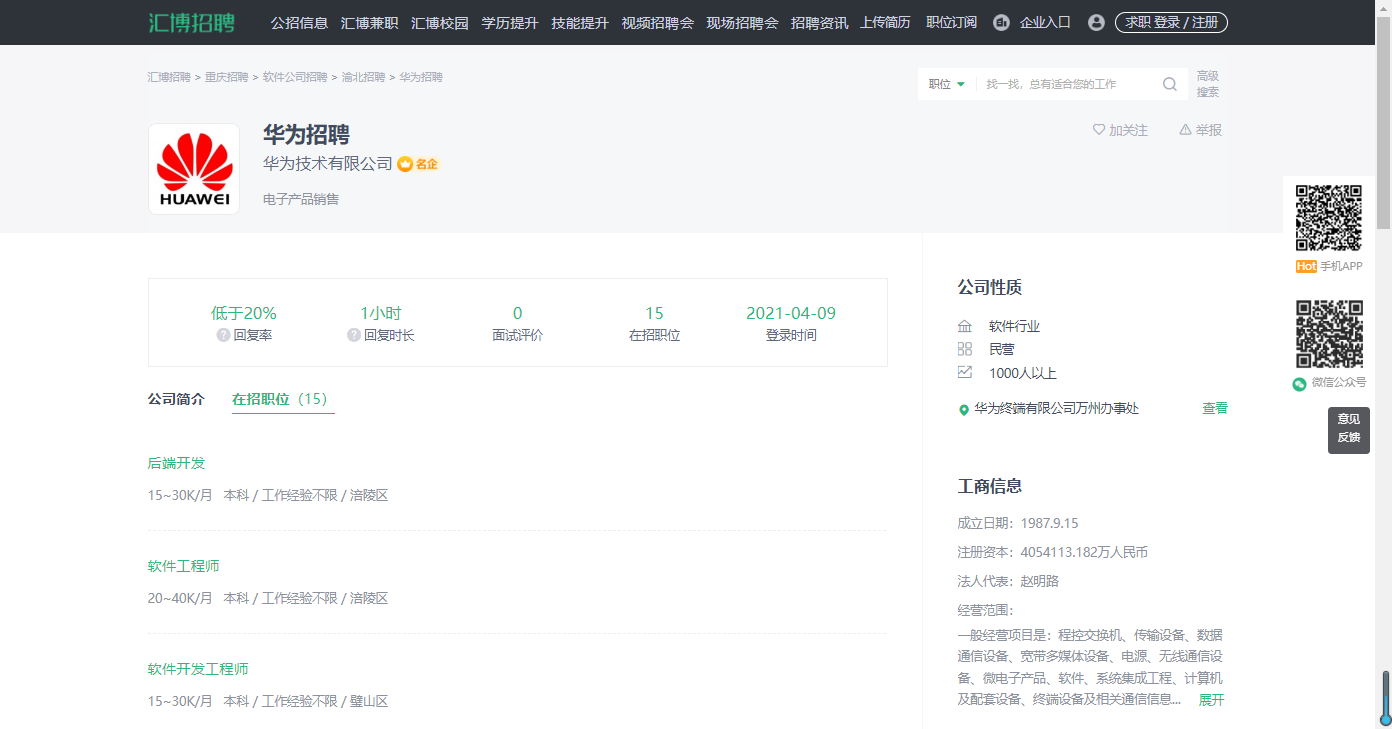1392x729 pixels.
Task: Click the 民营 company type icon
Action: (965, 349)
